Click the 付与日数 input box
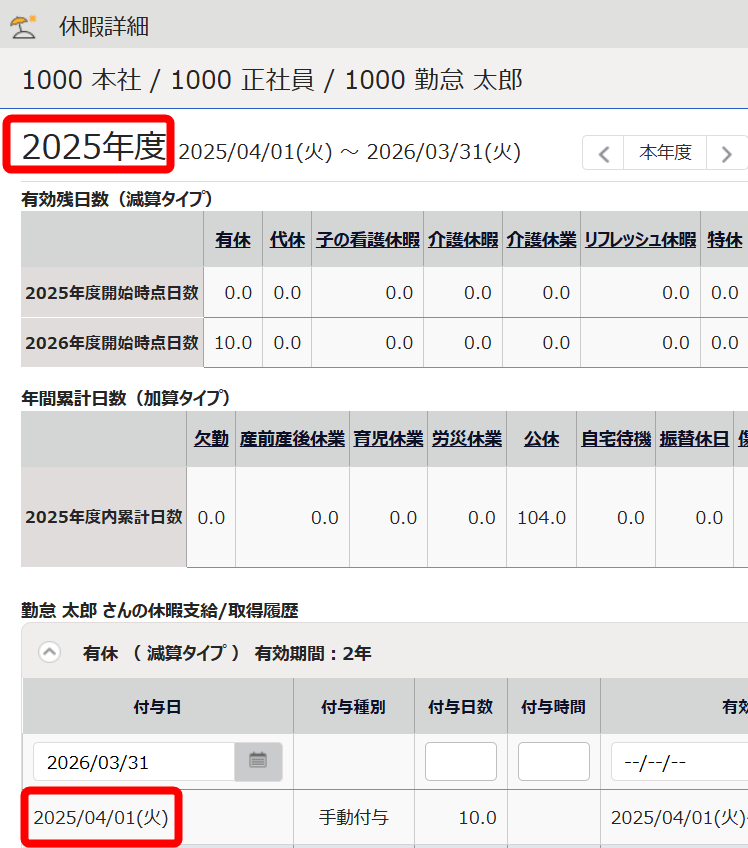748x848 pixels. pyautogui.click(x=461, y=761)
